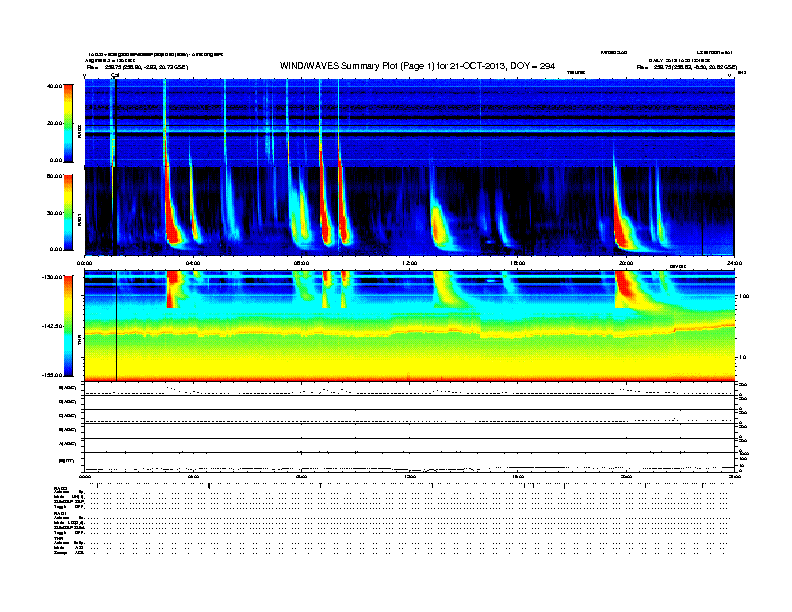This screenshot has height=612, width=792.
Task: Click the bottom line plot above the lower time axis
Action: click(x=409, y=462)
